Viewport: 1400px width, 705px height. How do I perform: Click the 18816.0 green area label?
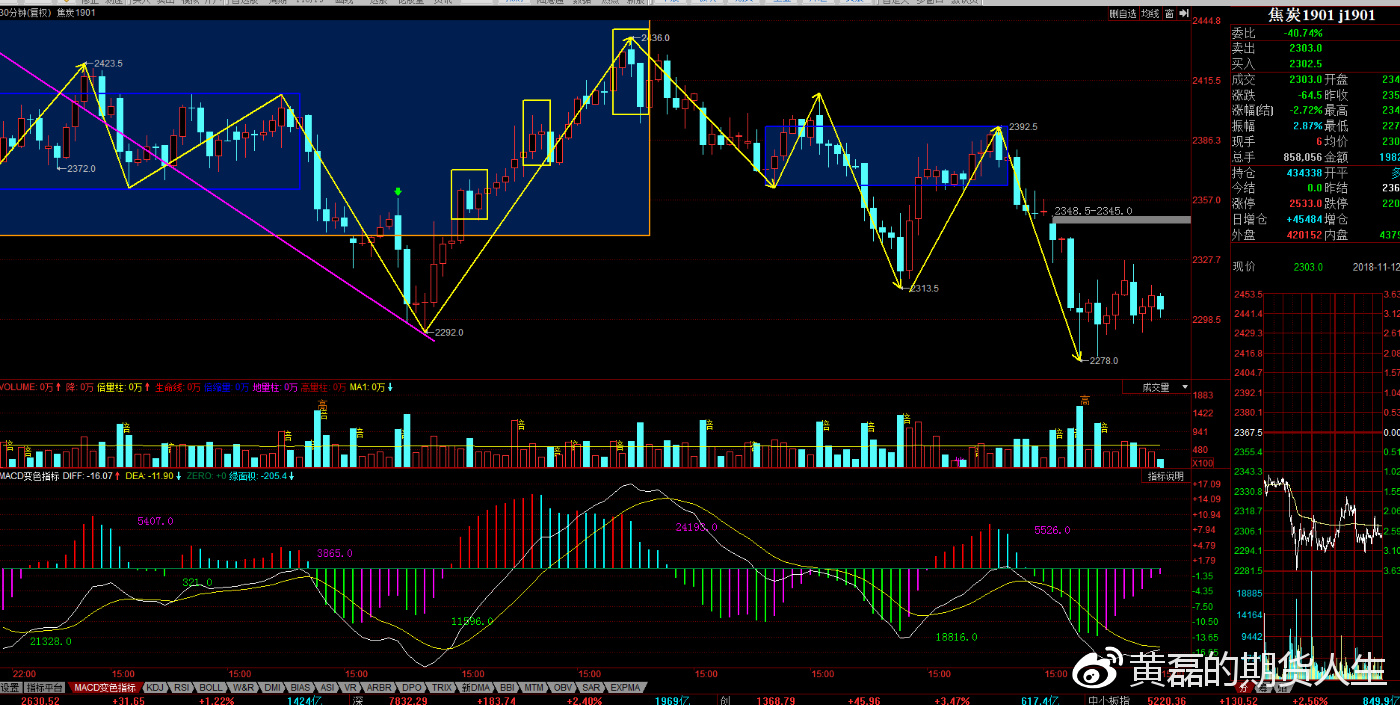(x=956, y=636)
